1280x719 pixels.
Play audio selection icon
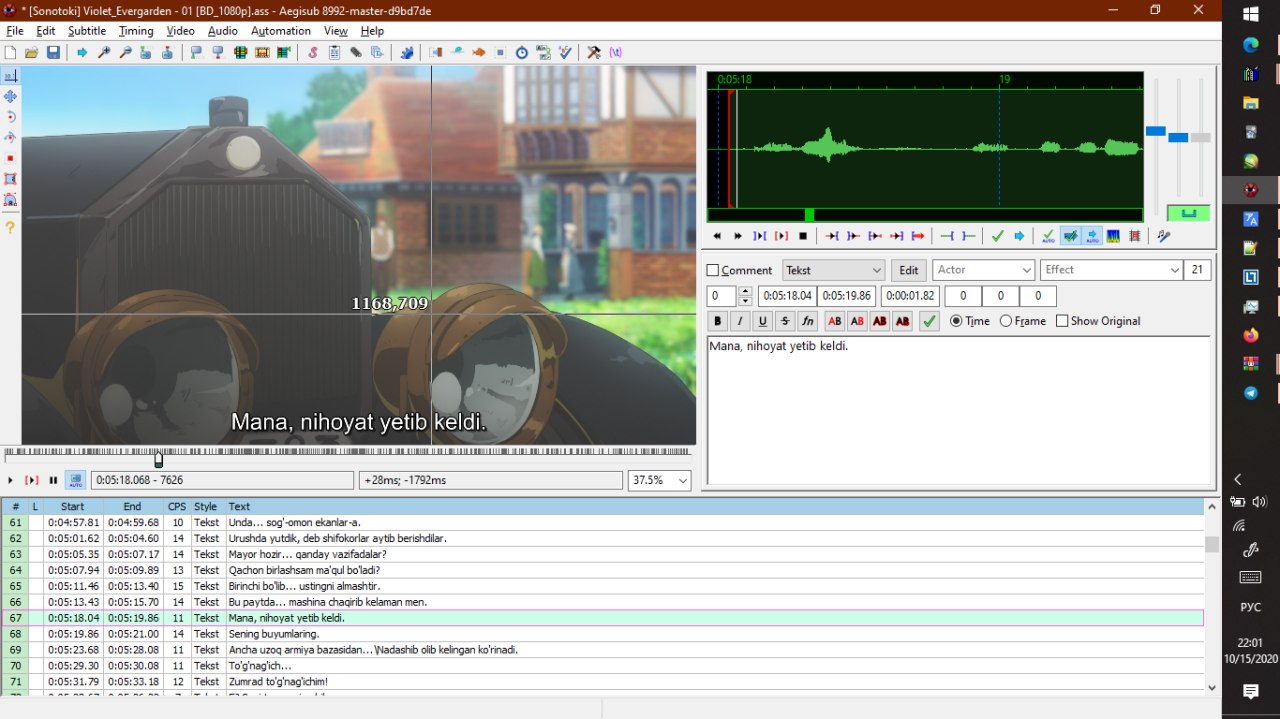pos(759,236)
